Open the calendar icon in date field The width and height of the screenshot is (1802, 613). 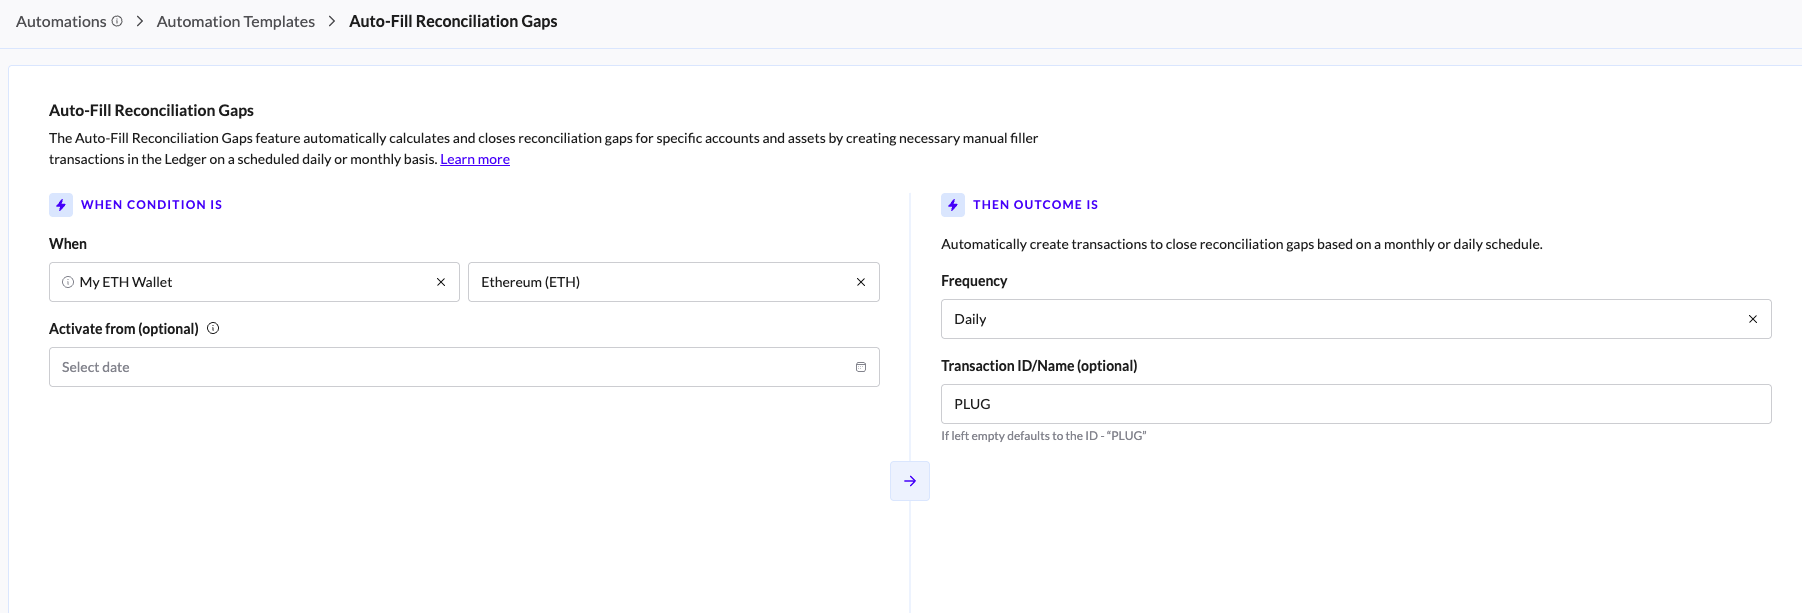[x=860, y=367]
